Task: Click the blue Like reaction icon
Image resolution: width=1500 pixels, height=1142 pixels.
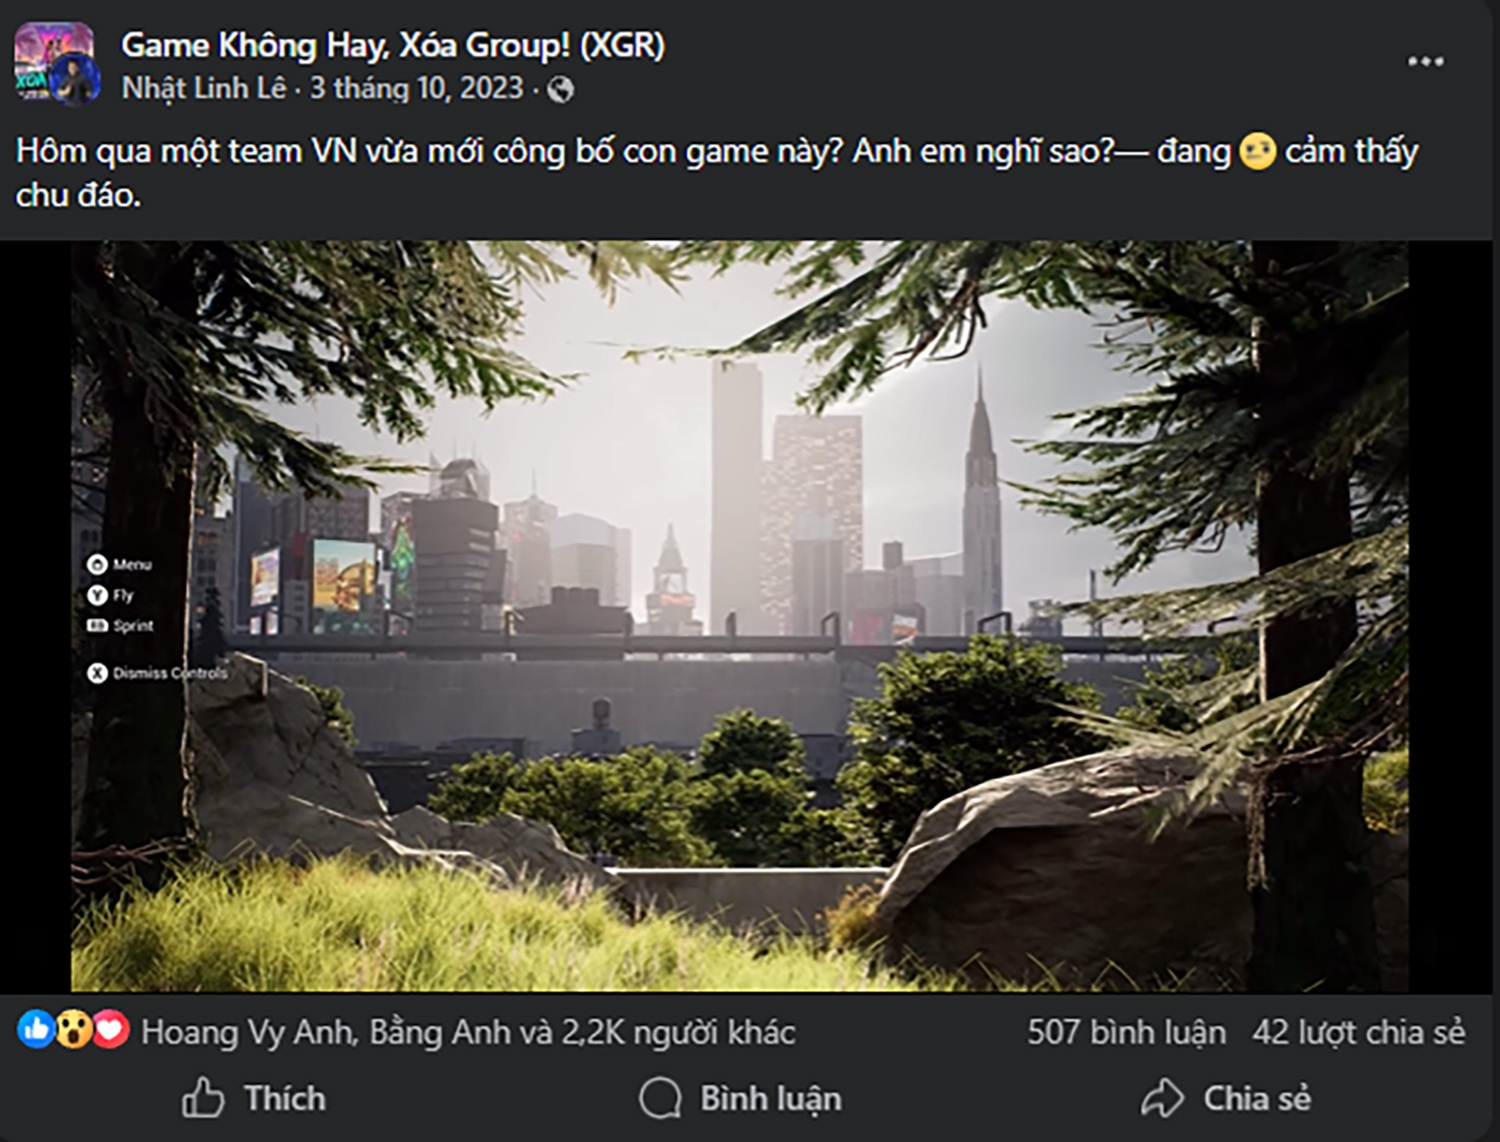Action: [x=36, y=1029]
